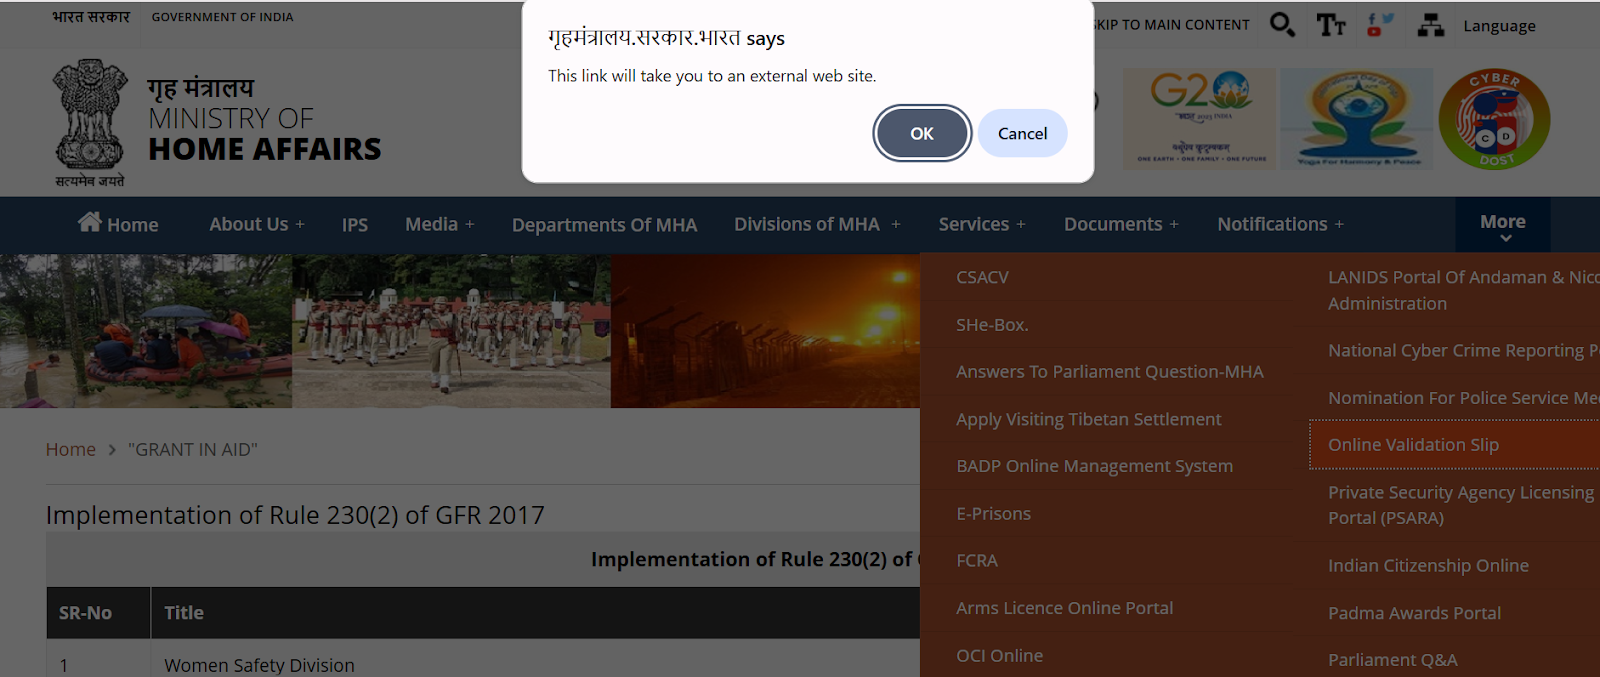1600x677 pixels.
Task: Expand the About Us menu
Action: (x=257, y=225)
